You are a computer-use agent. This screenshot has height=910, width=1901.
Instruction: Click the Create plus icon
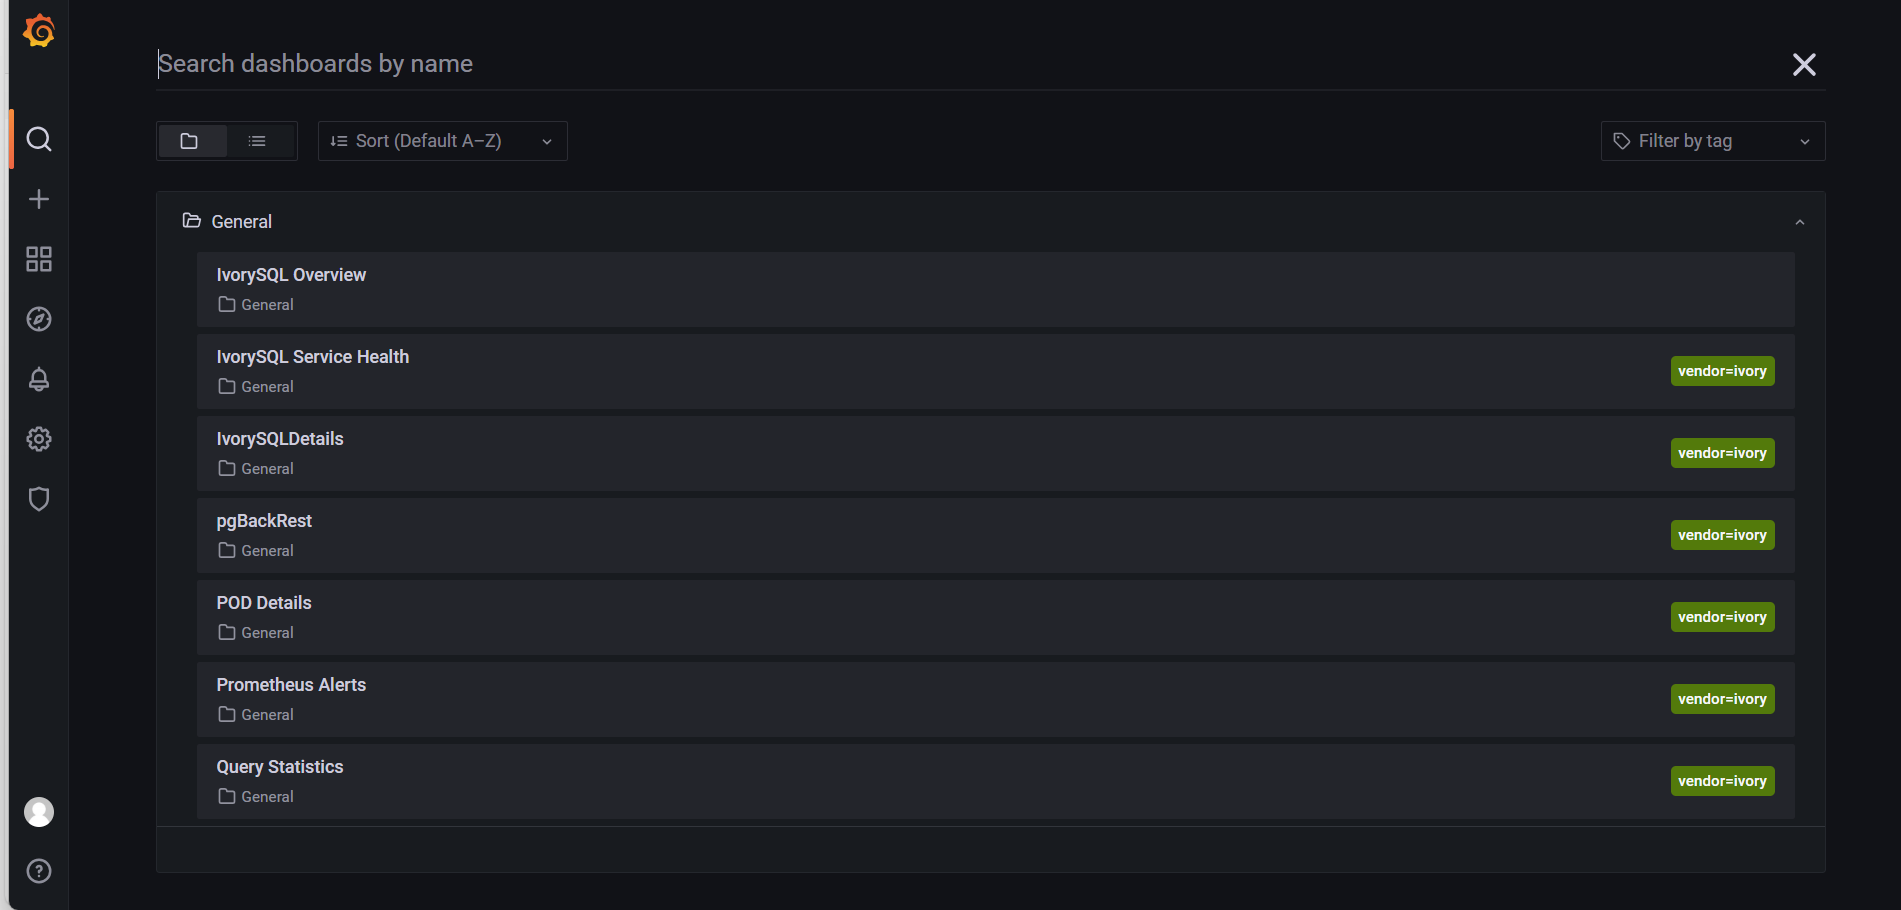[x=39, y=199]
